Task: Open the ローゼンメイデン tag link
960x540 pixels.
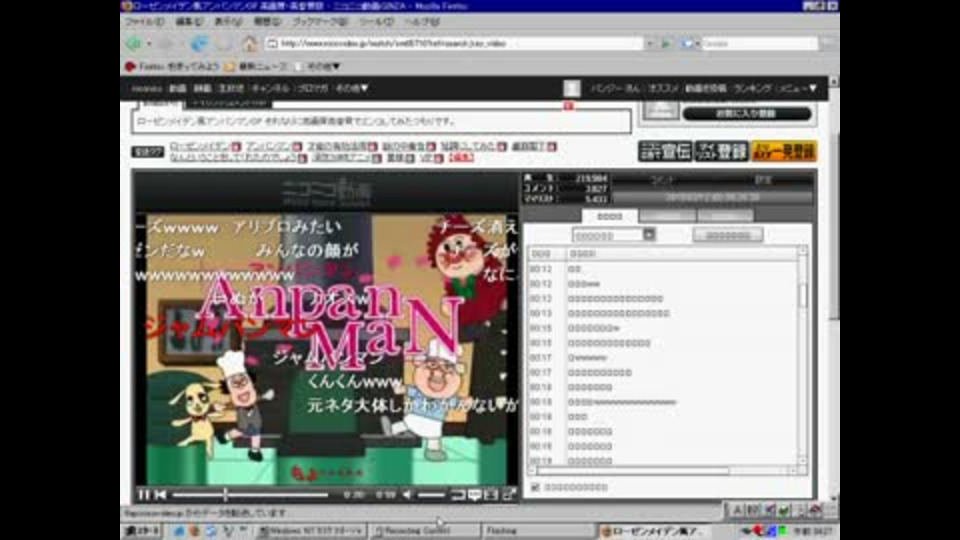Action: [x=200, y=147]
